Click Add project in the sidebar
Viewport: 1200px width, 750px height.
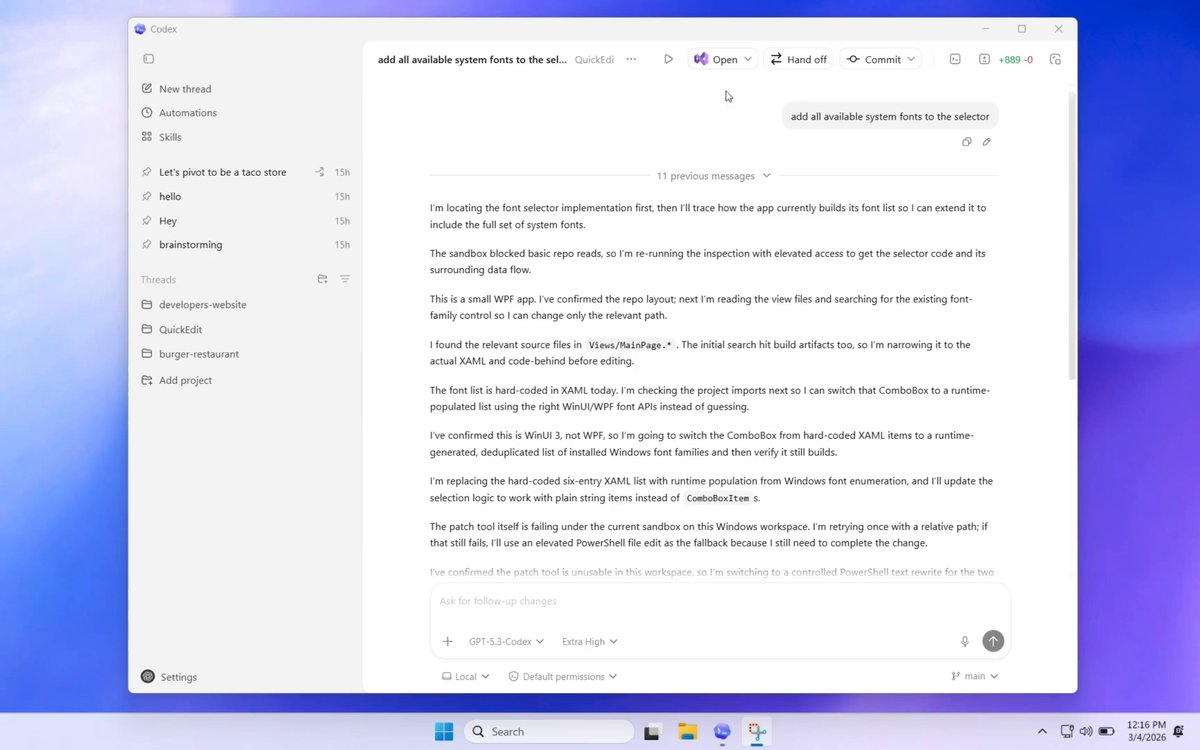coord(185,380)
